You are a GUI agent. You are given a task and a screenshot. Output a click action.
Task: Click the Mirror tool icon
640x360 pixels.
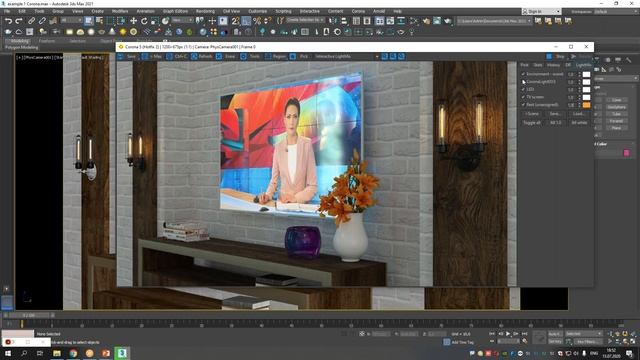pyautogui.click(x=333, y=21)
